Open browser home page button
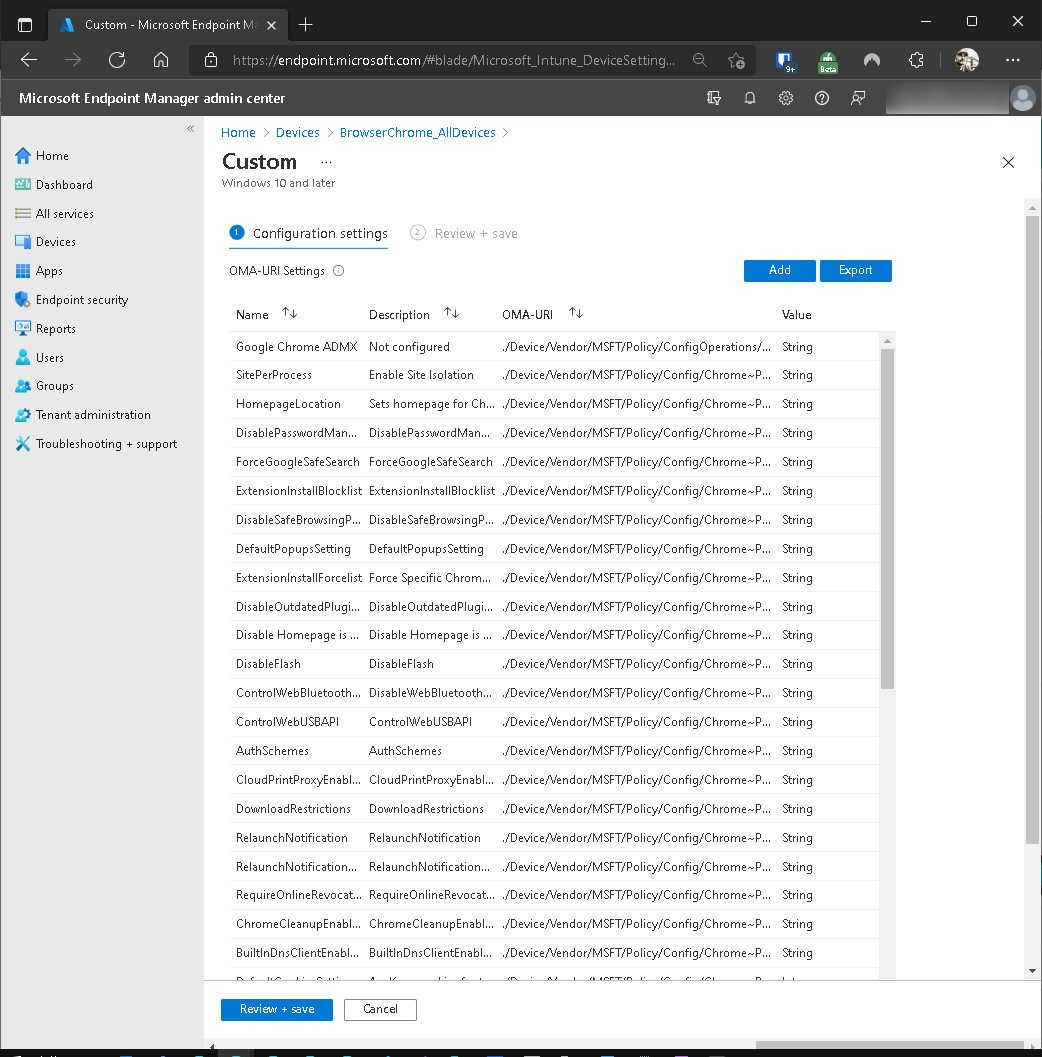1042x1057 pixels. pyautogui.click(x=161, y=60)
